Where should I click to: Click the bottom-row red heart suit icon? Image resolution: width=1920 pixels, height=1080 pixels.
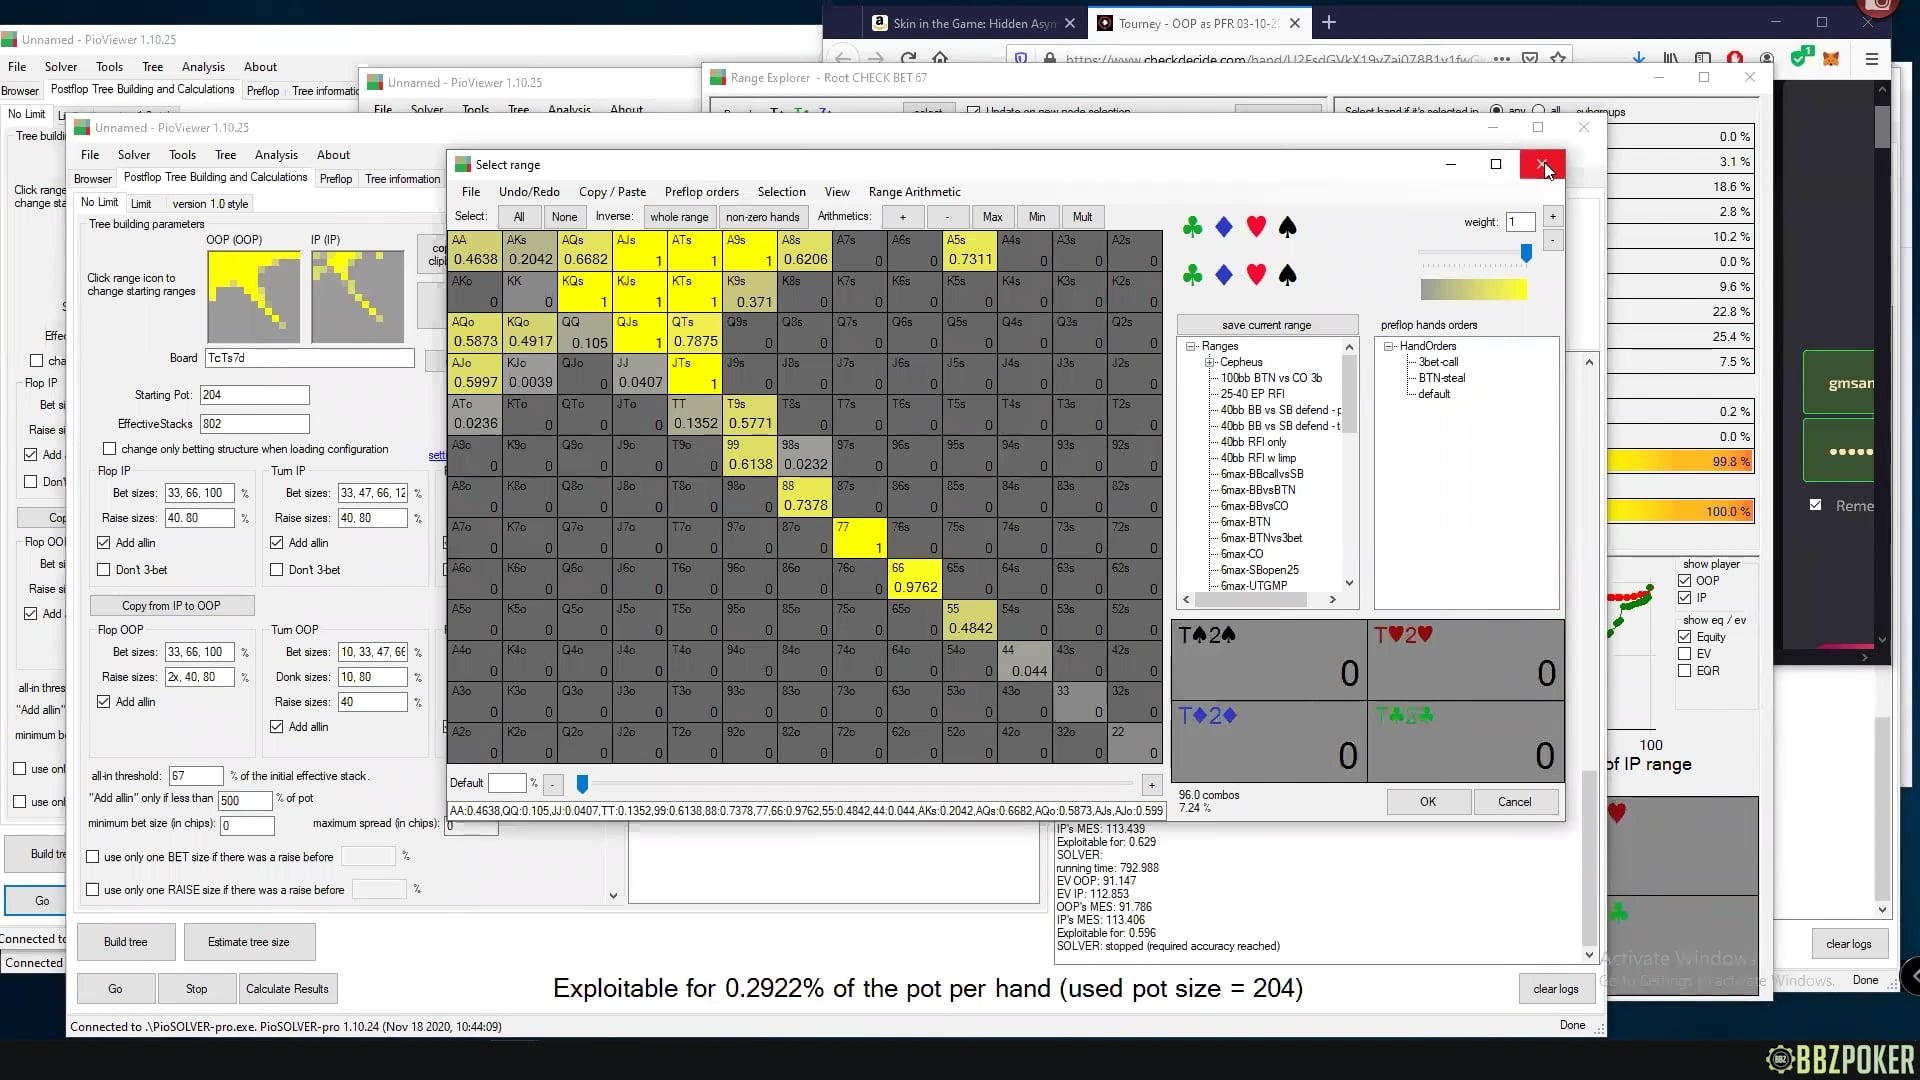coord(1256,275)
